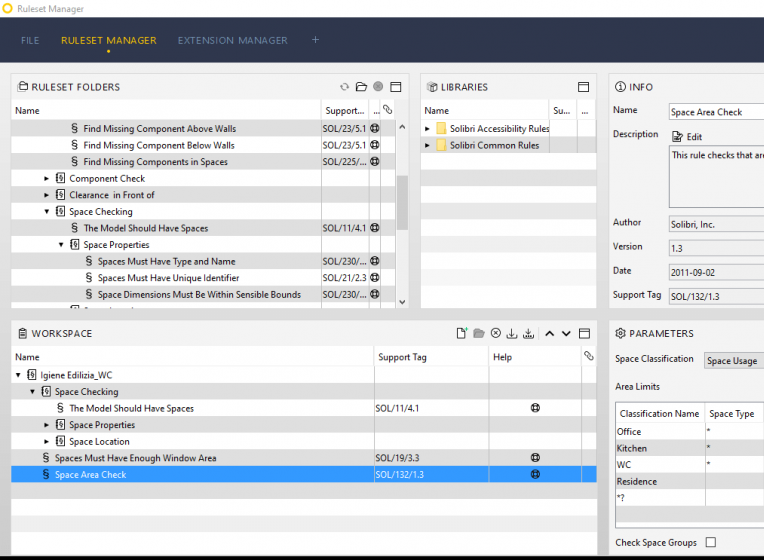Click the new ruleset icon in Workspace
This screenshot has height=560, width=764.
coord(461,333)
